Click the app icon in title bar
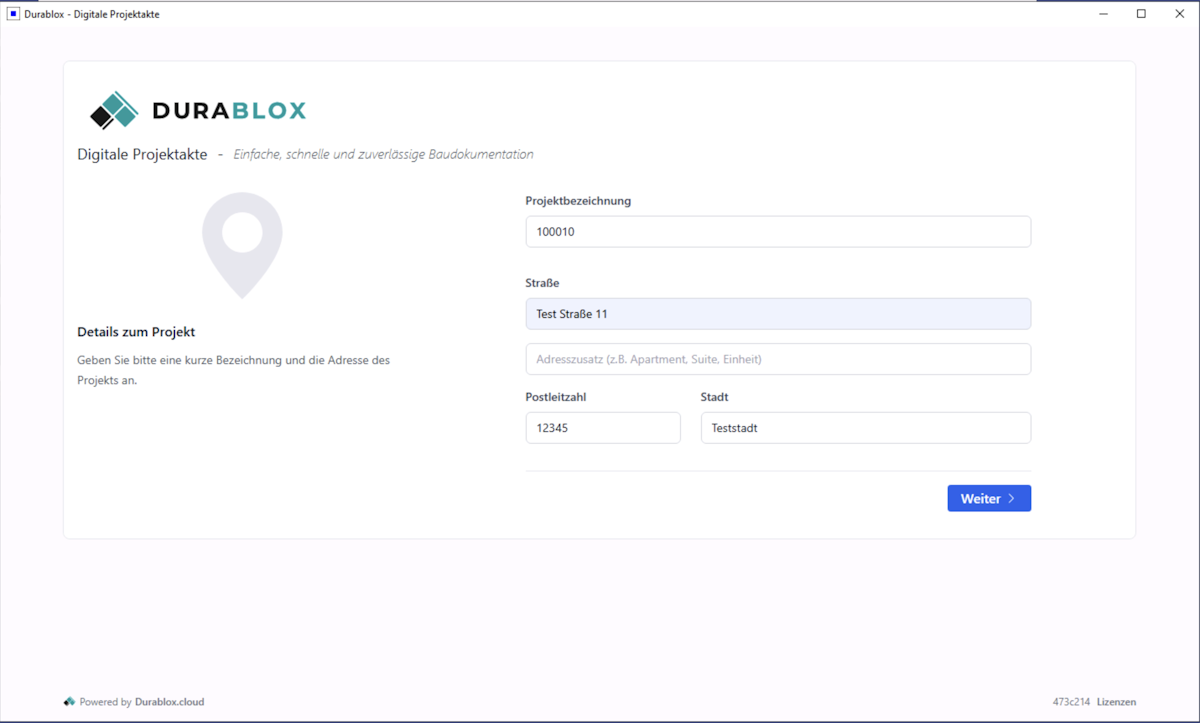This screenshot has height=723, width=1200. [13, 14]
